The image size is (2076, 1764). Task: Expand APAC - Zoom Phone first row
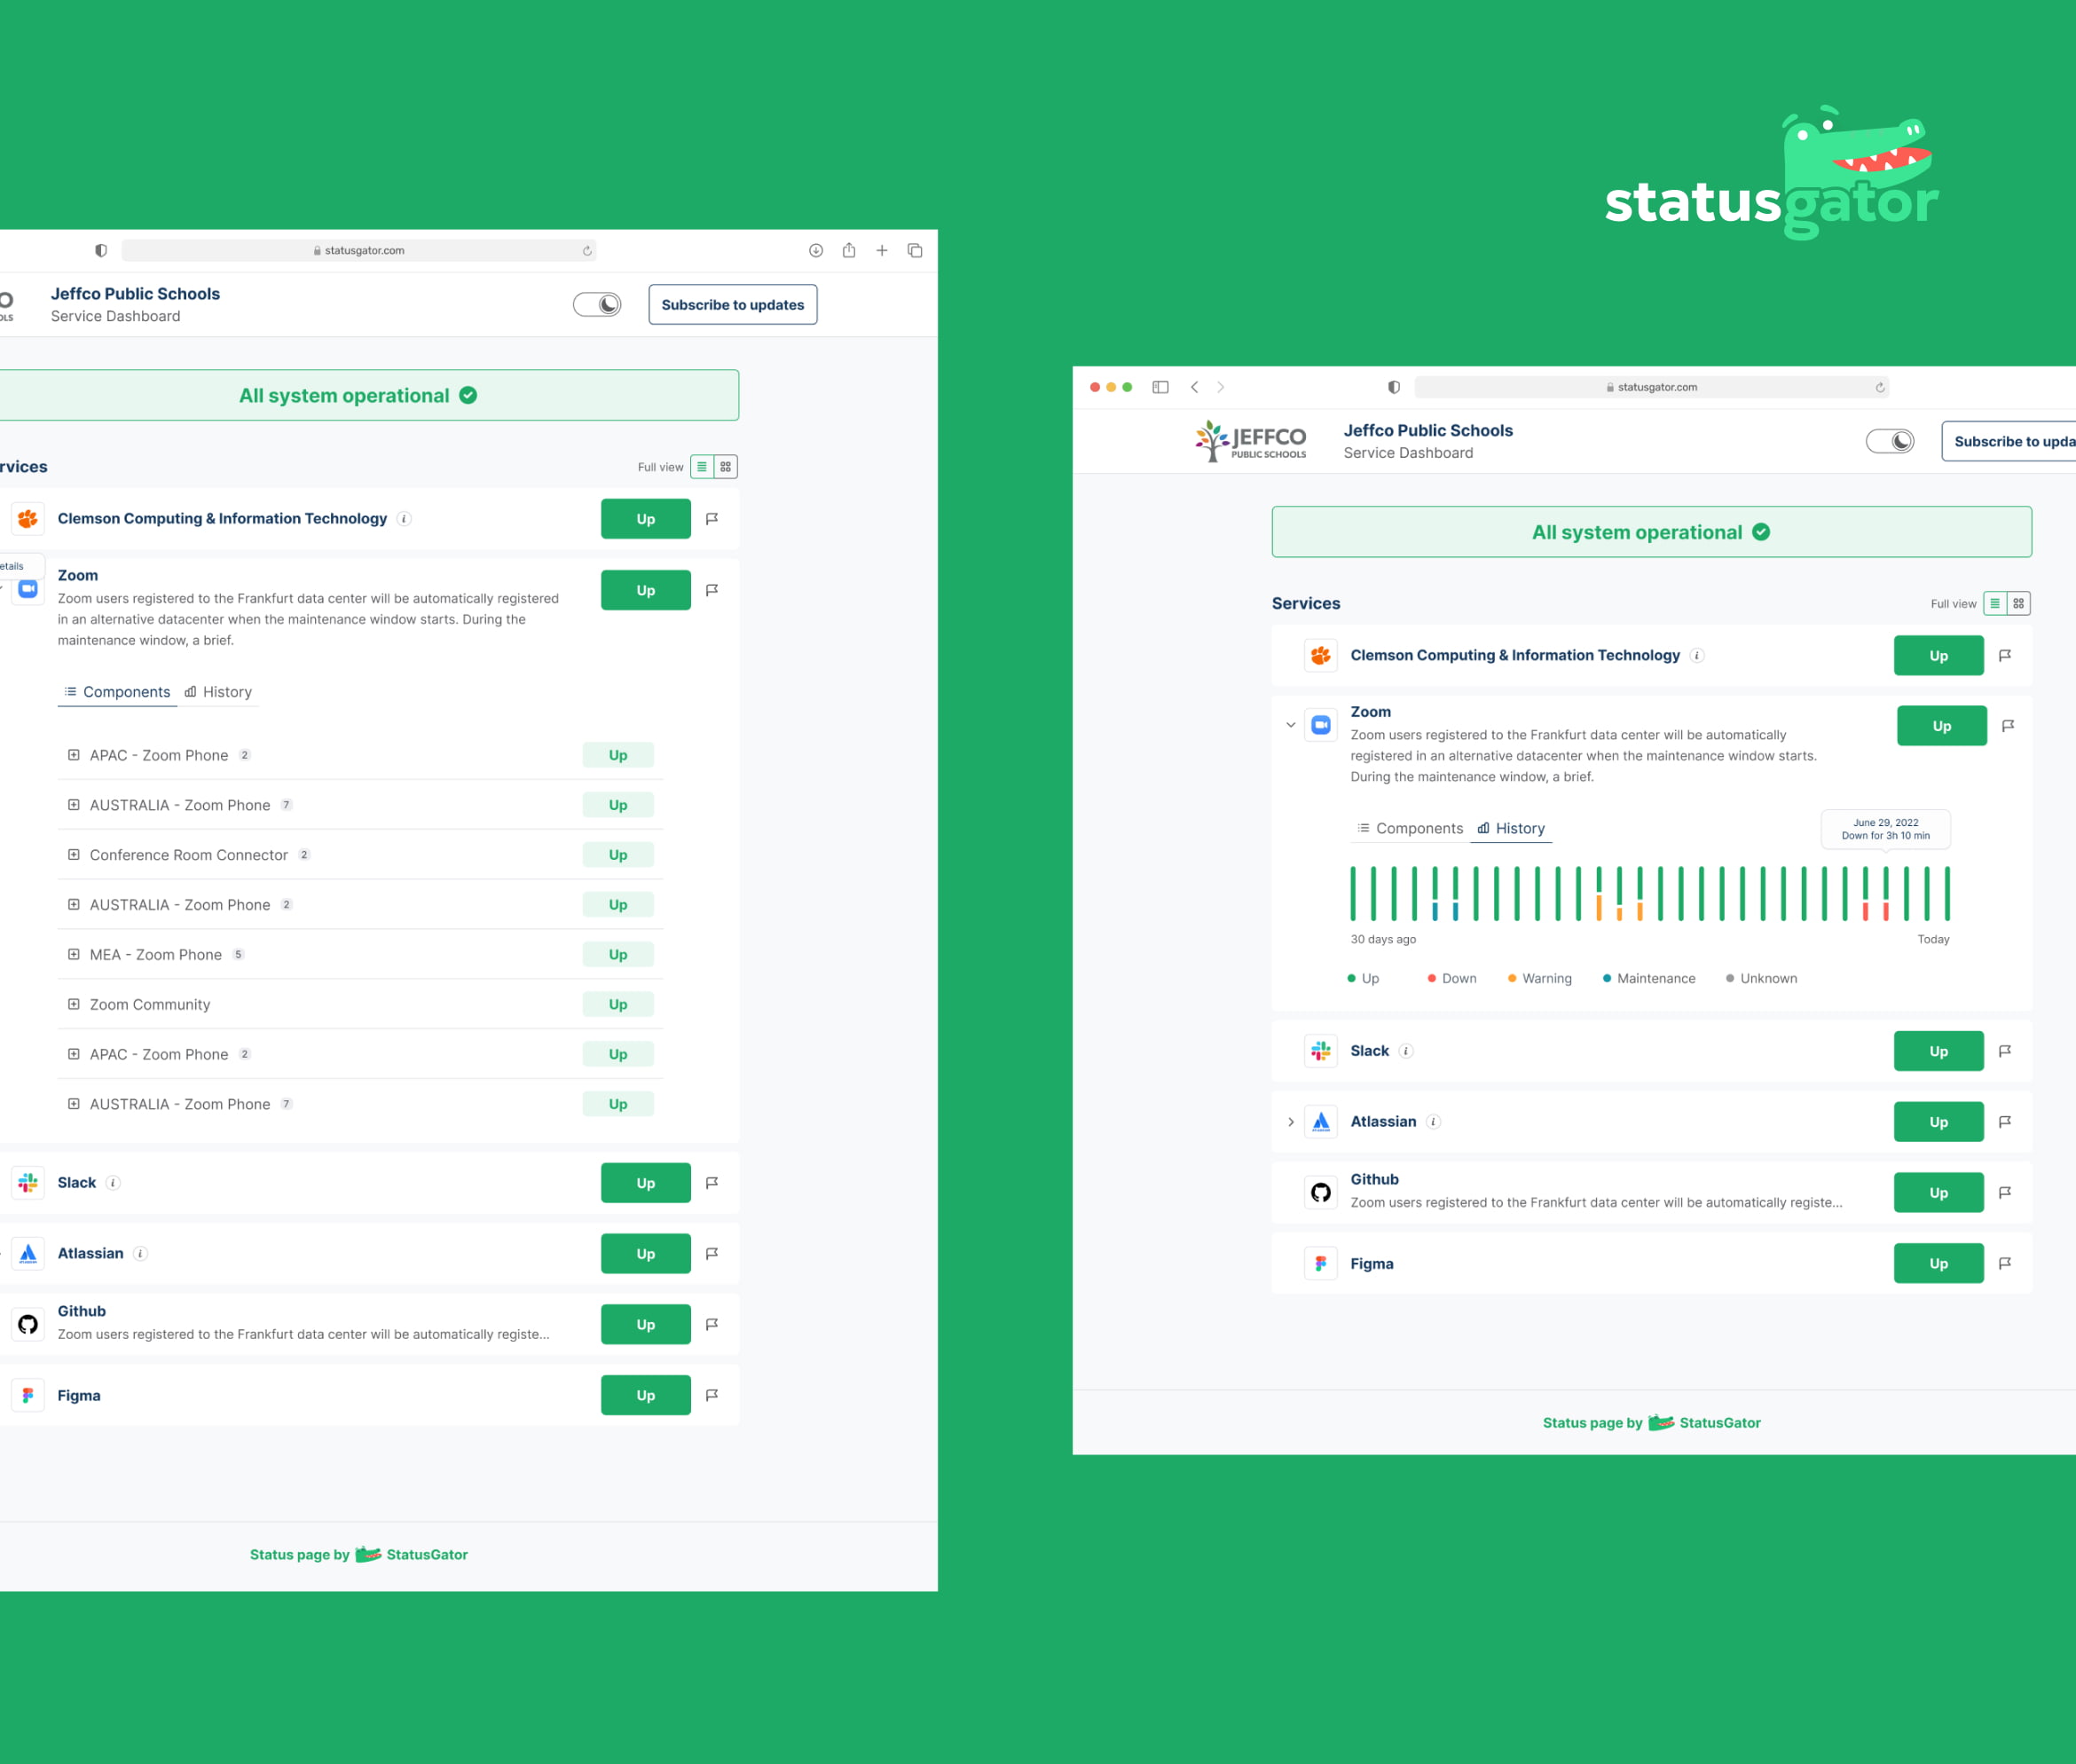pyautogui.click(x=74, y=755)
